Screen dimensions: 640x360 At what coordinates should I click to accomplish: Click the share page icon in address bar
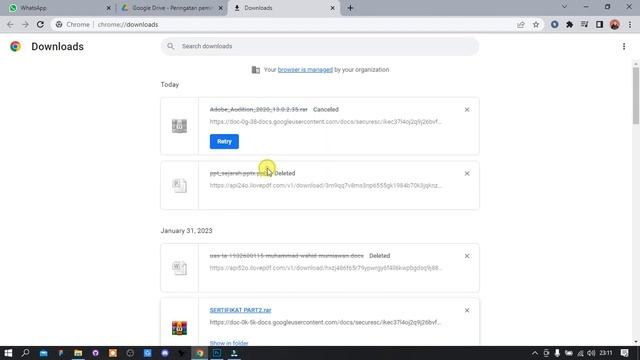click(x=521, y=24)
